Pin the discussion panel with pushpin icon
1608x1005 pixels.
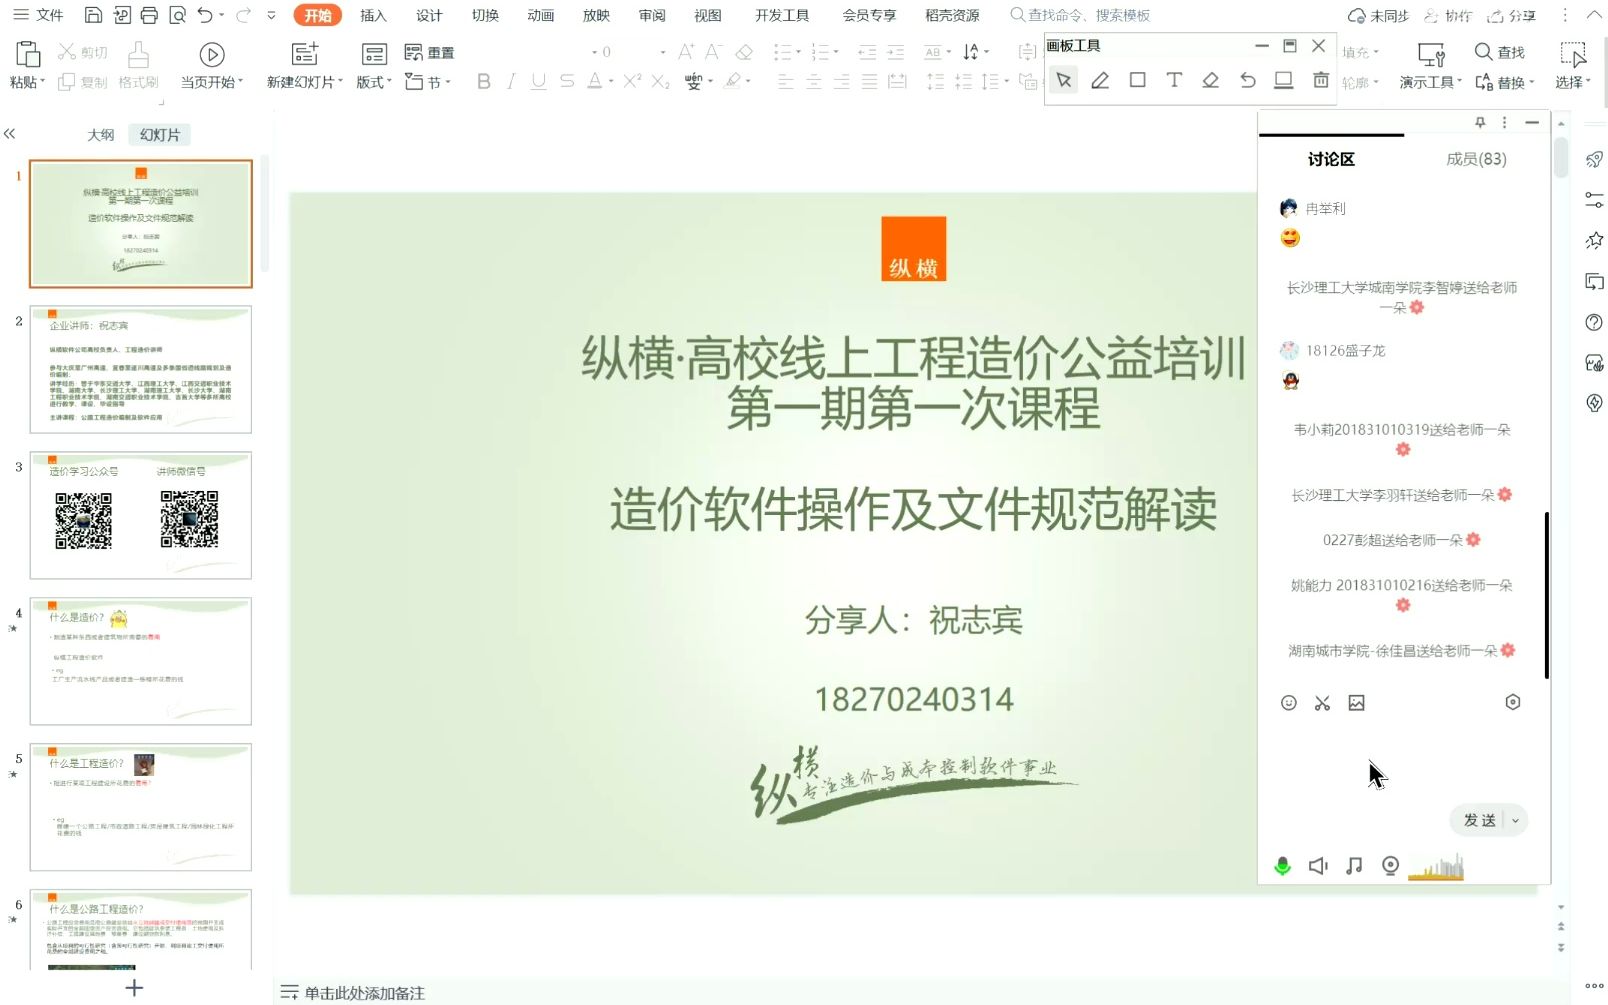click(1480, 122)
